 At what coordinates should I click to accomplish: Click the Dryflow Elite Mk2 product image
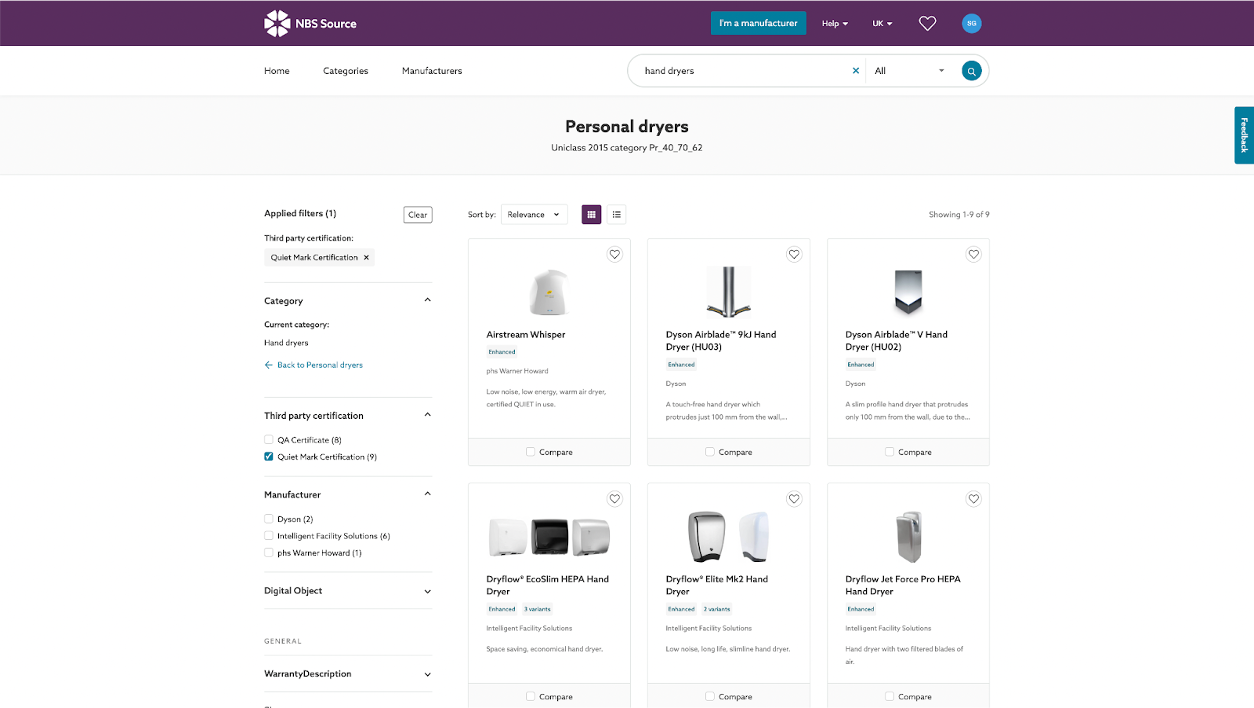click(728, 537)
